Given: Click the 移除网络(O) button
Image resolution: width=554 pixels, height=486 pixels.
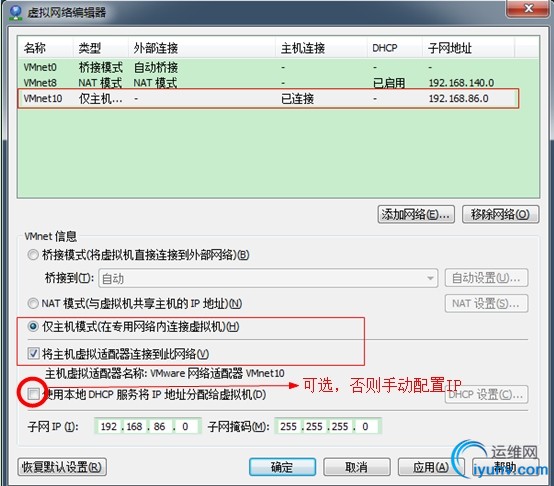Looking at the screenshot, I should coord(500,214).
